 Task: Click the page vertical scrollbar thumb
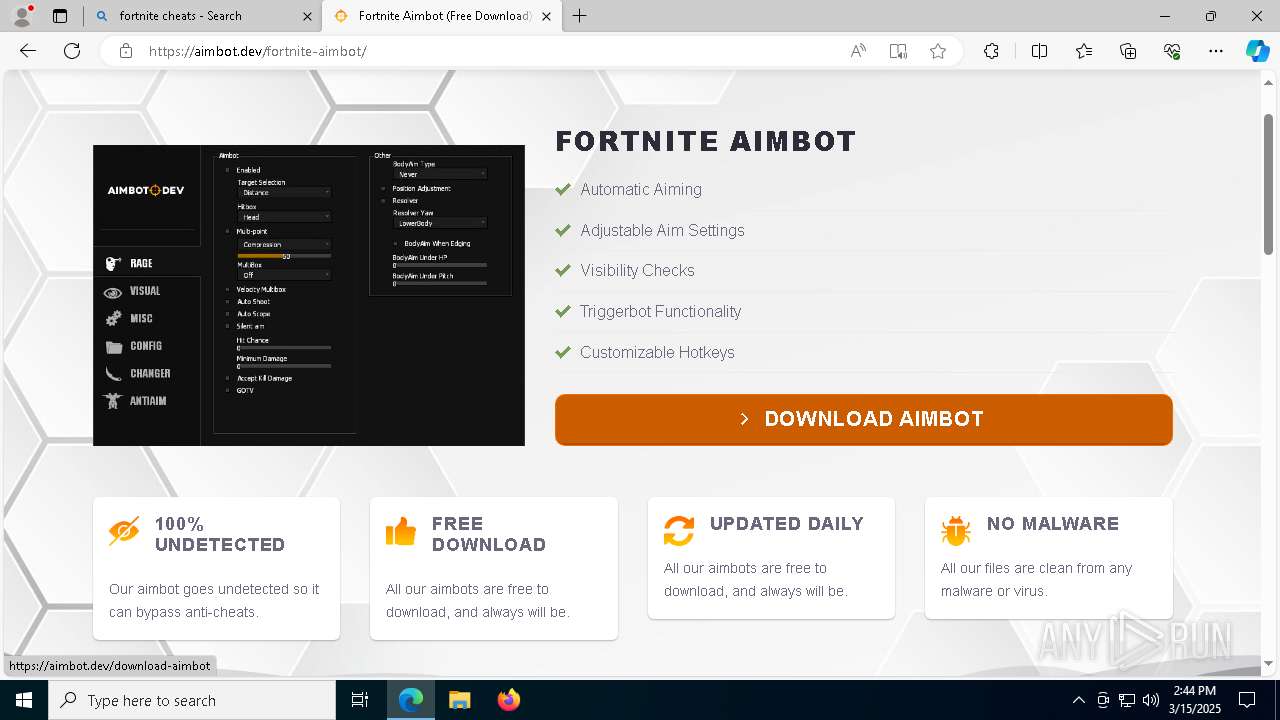click(1268, 185)
